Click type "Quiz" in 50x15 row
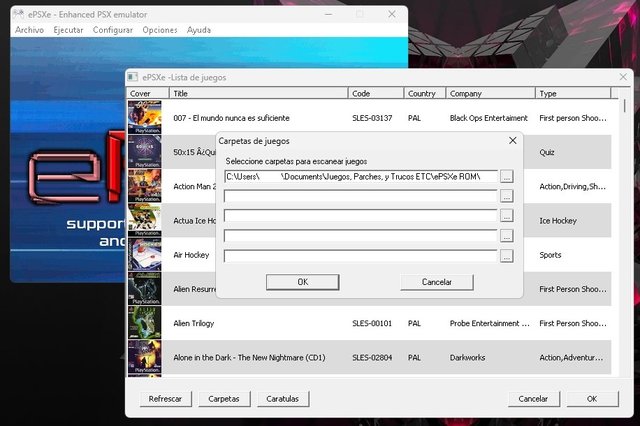 [547, 152]
